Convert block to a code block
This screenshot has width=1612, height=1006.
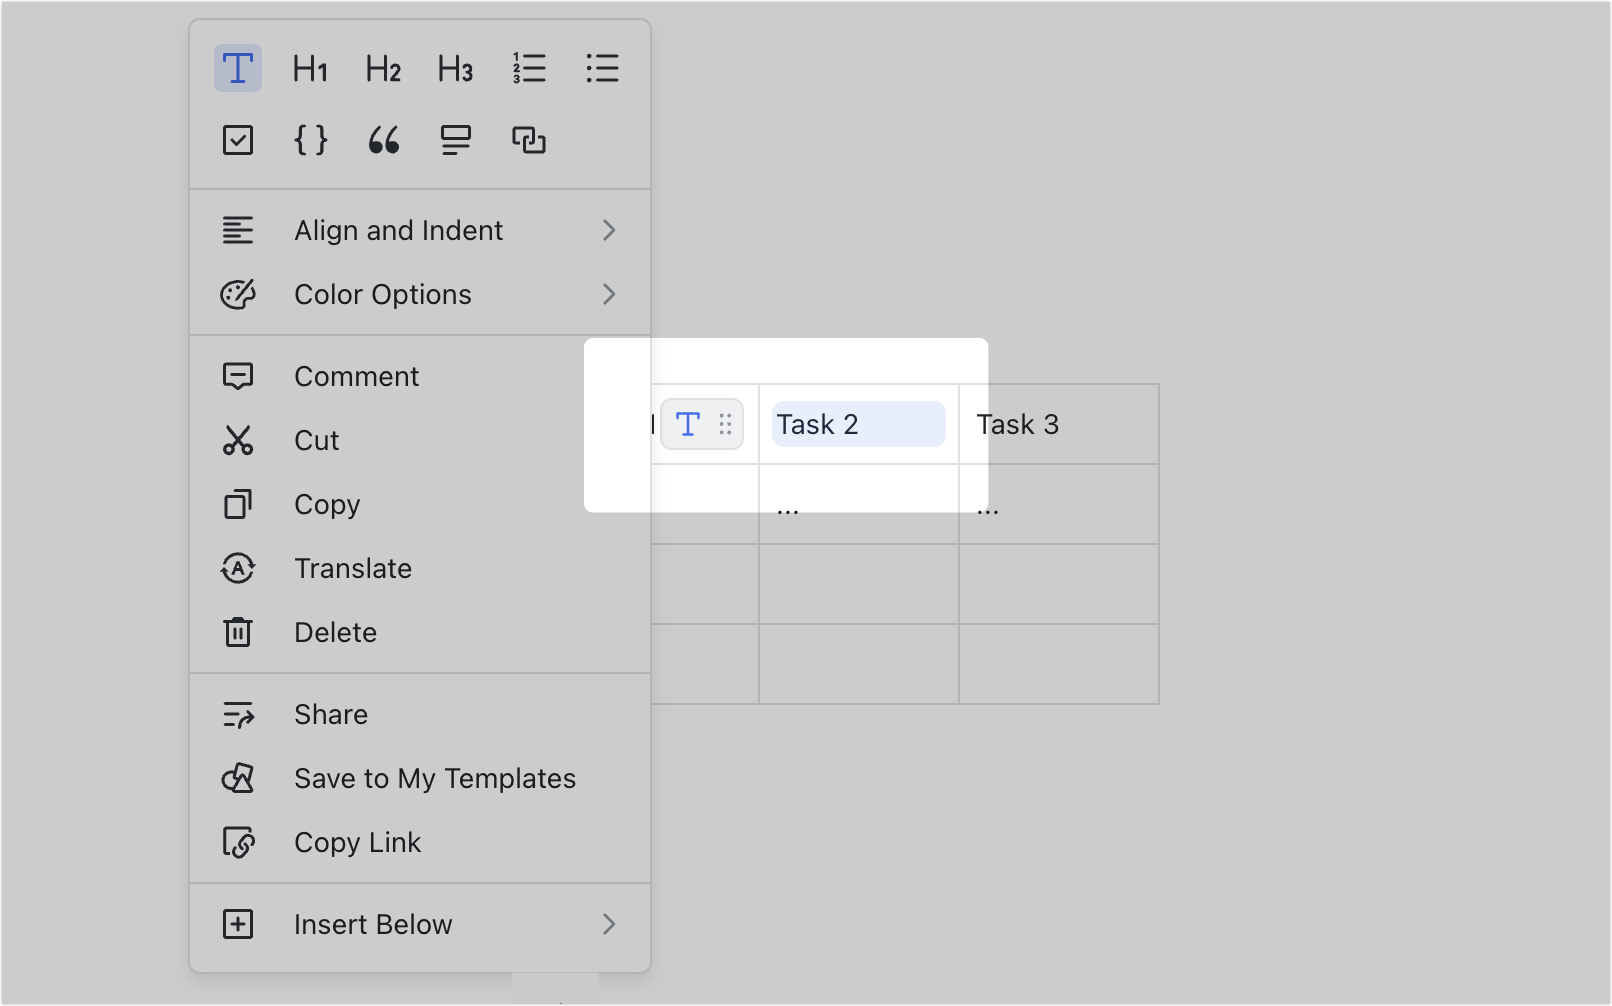tap(310, 140)
